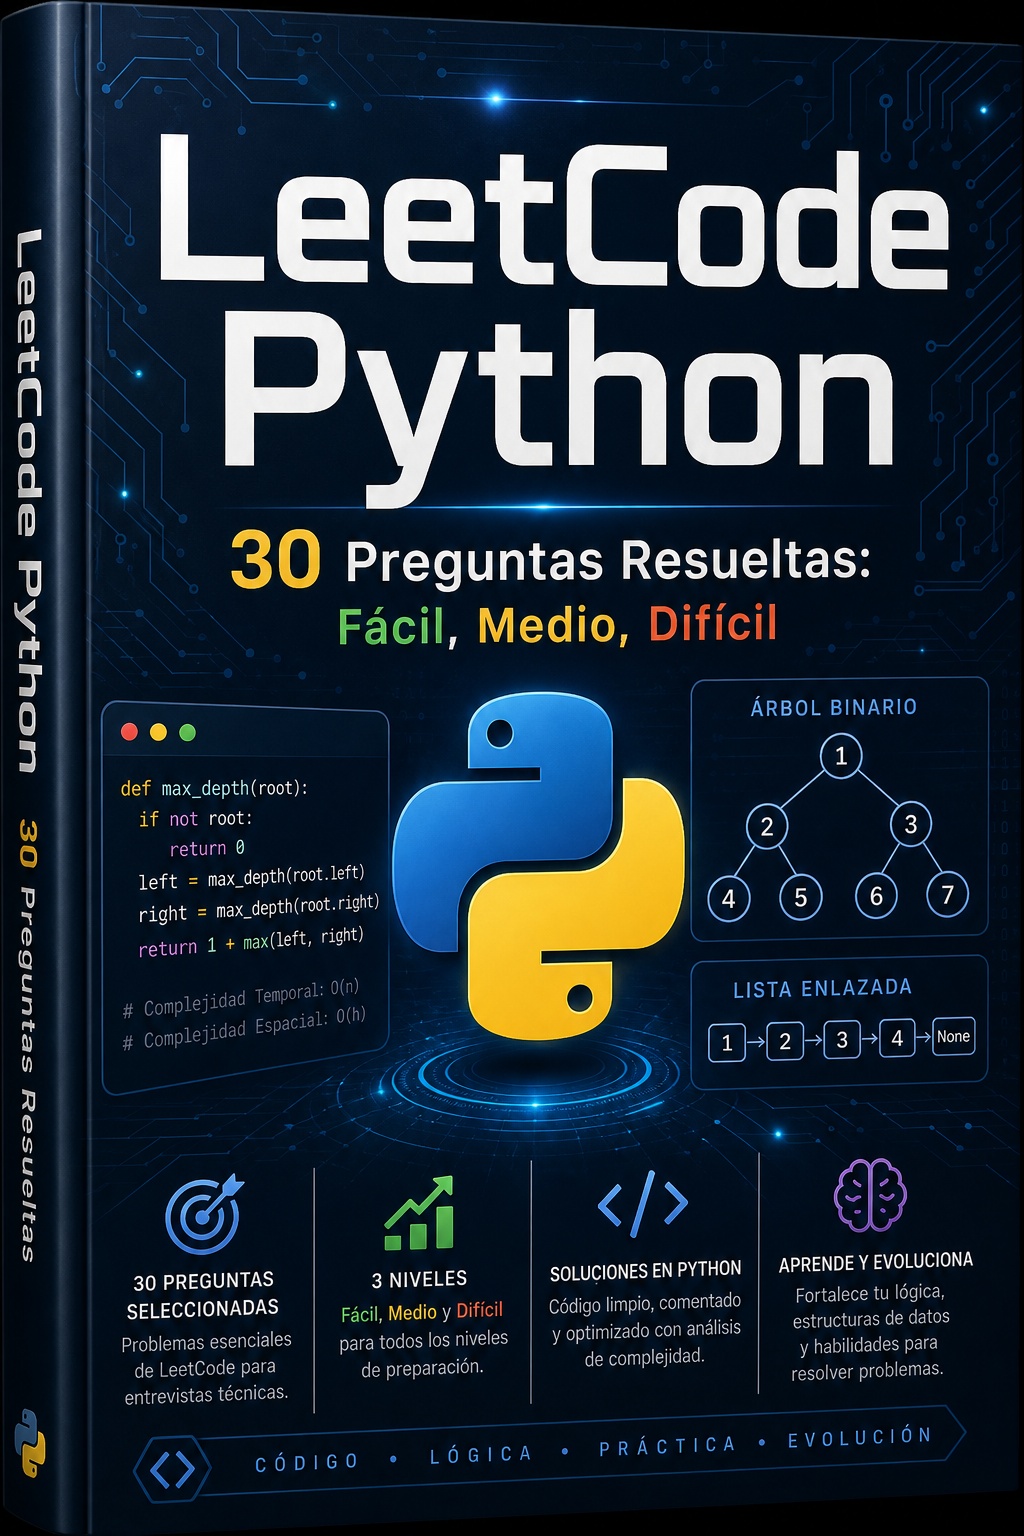Viewport: 1024px width, 1536px height.
Task: Click the 'ÁRBOL BINARIO' heading
Action: (x=834, y=707)
